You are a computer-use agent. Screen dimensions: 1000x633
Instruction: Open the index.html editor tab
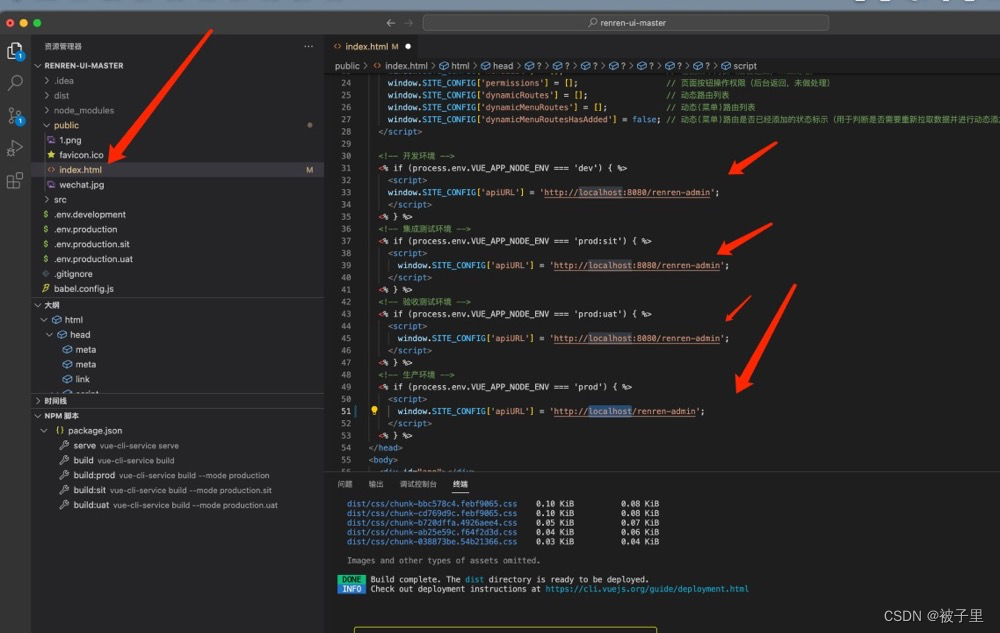372,47
